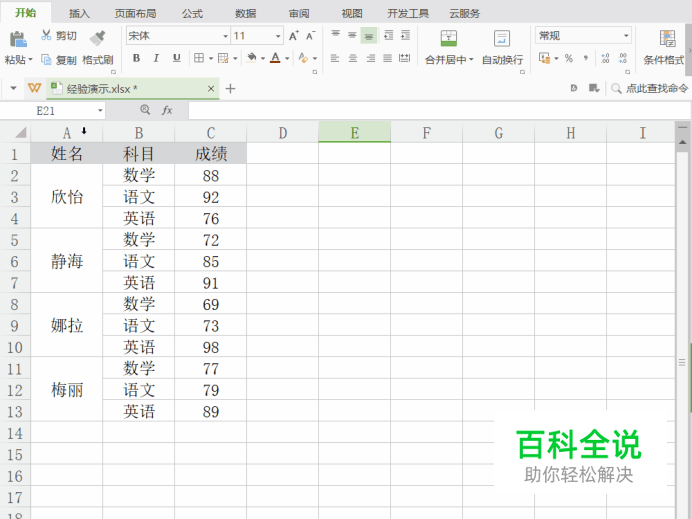Click the increase indent icon

tap(405, 35)
